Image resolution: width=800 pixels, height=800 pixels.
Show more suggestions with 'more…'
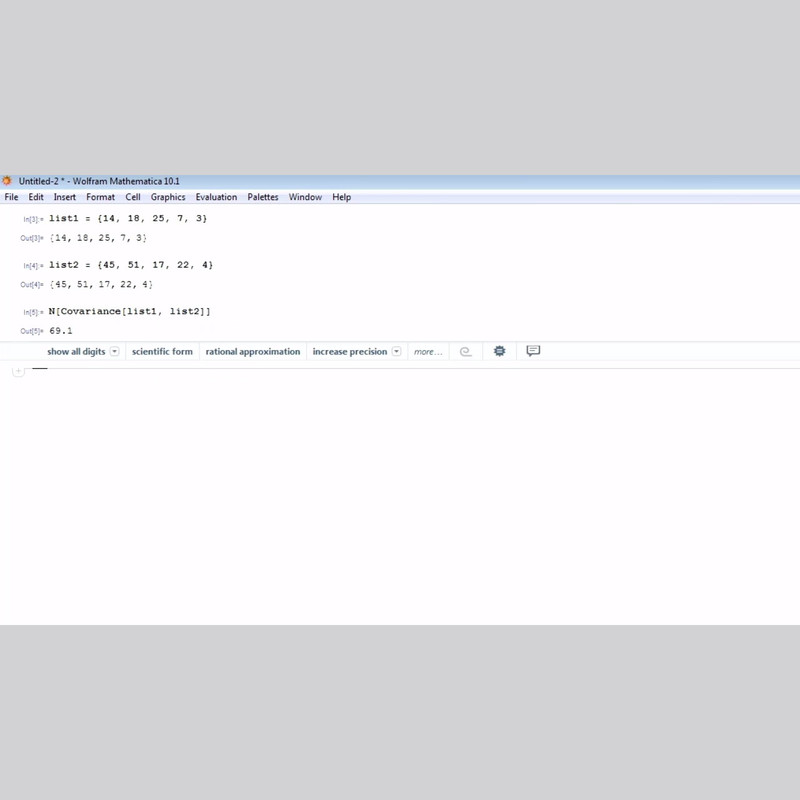[428, 352]
